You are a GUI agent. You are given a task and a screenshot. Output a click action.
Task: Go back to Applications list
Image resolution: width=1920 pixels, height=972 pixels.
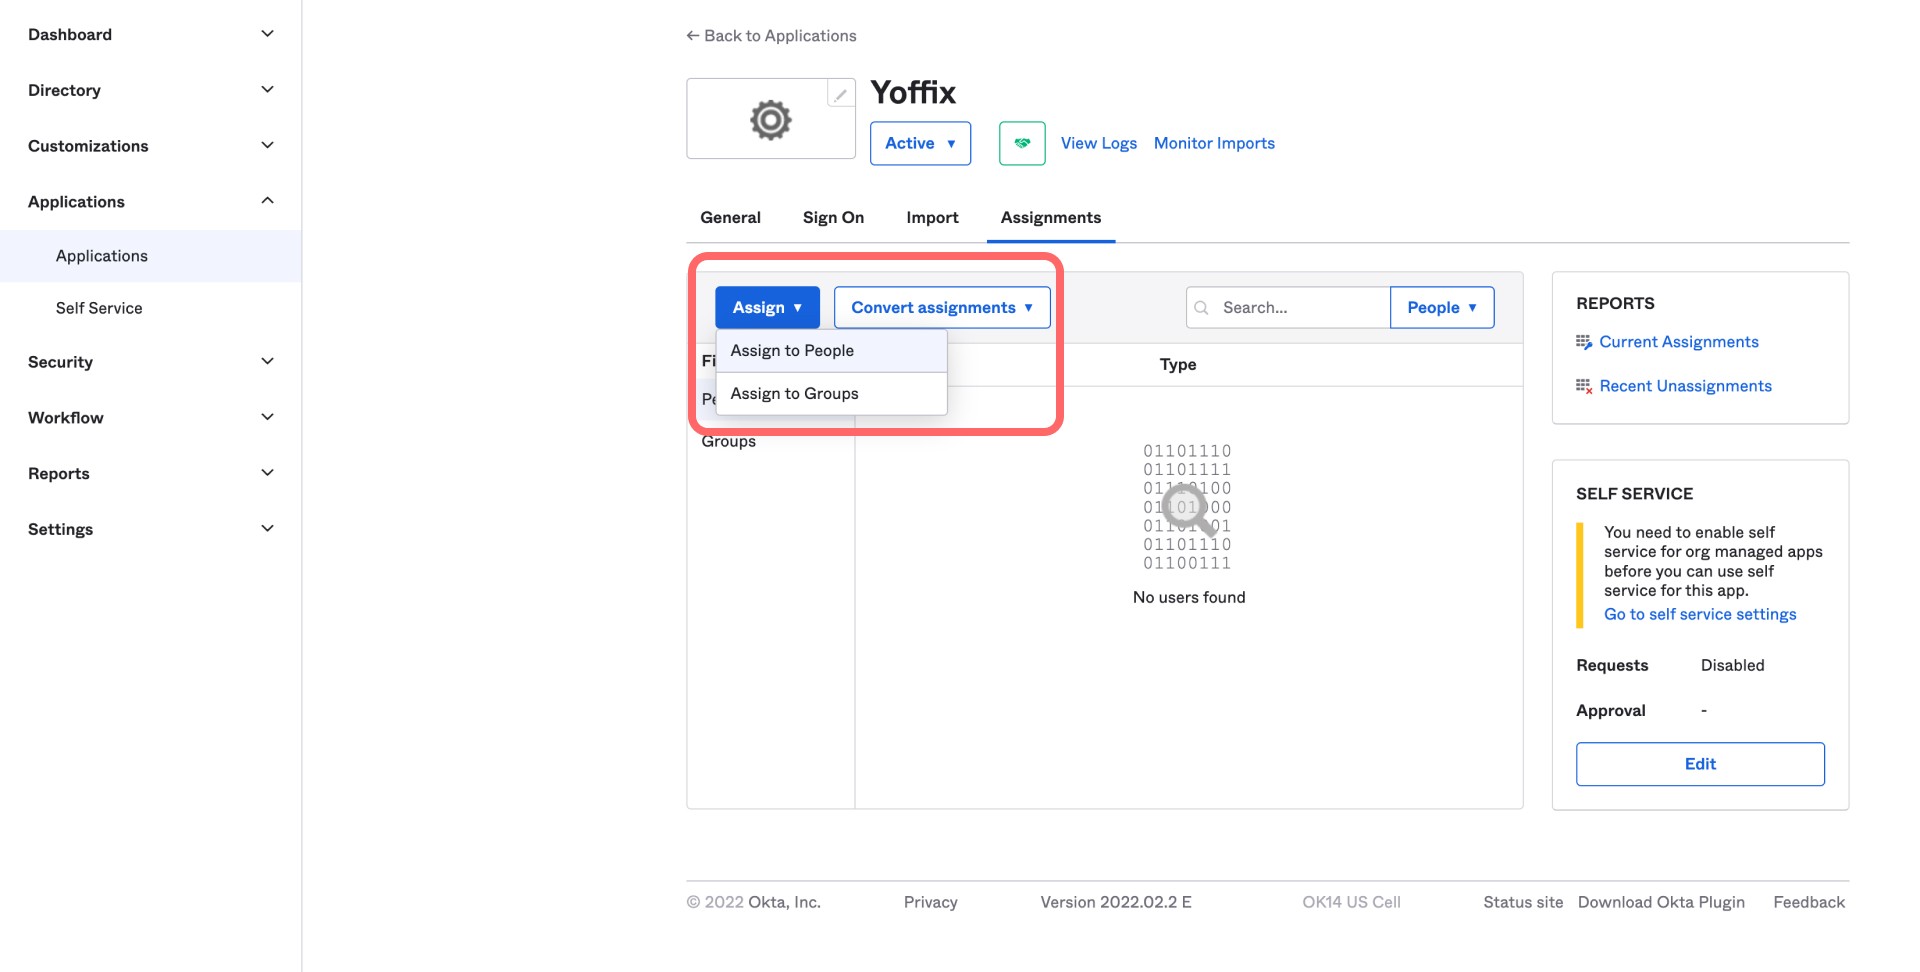tap(771, 36)
